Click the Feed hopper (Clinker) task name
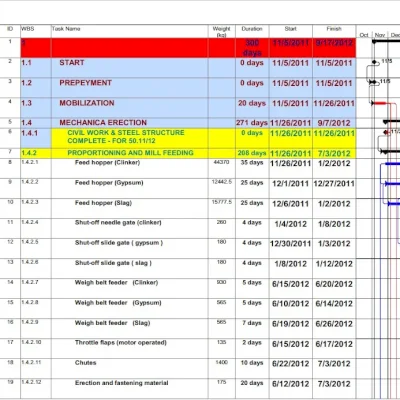 107,163
